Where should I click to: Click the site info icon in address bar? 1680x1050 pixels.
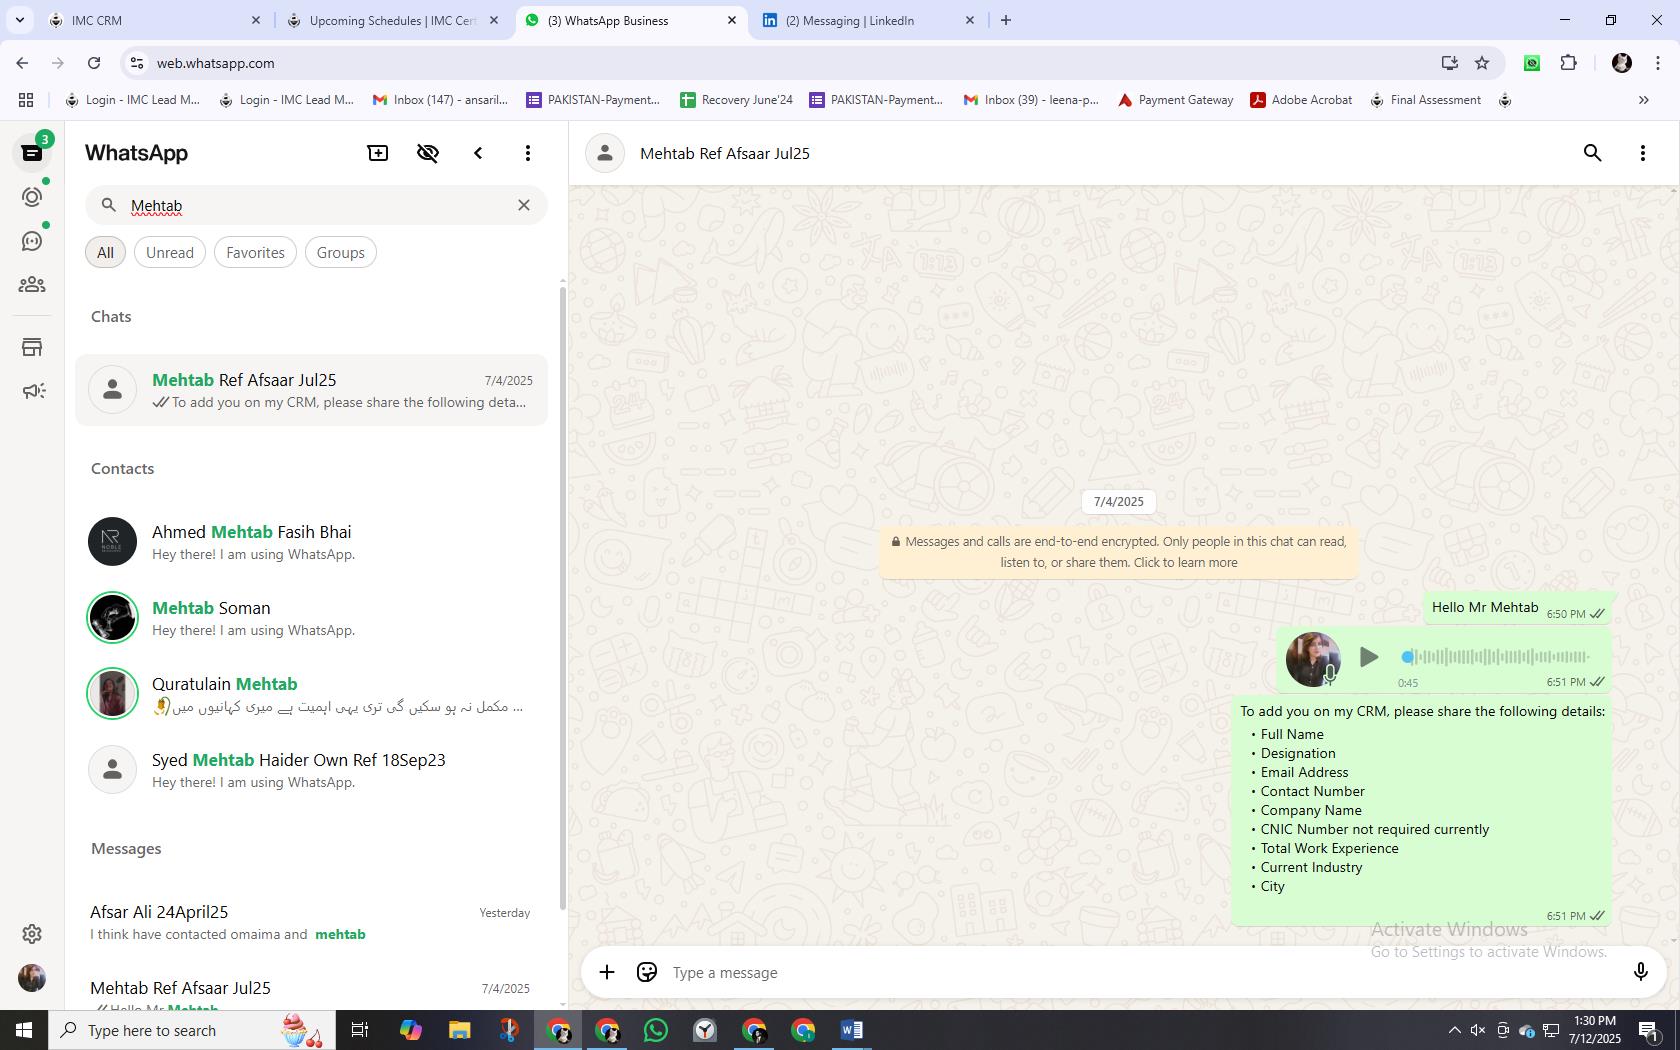(x=138, y=63)
